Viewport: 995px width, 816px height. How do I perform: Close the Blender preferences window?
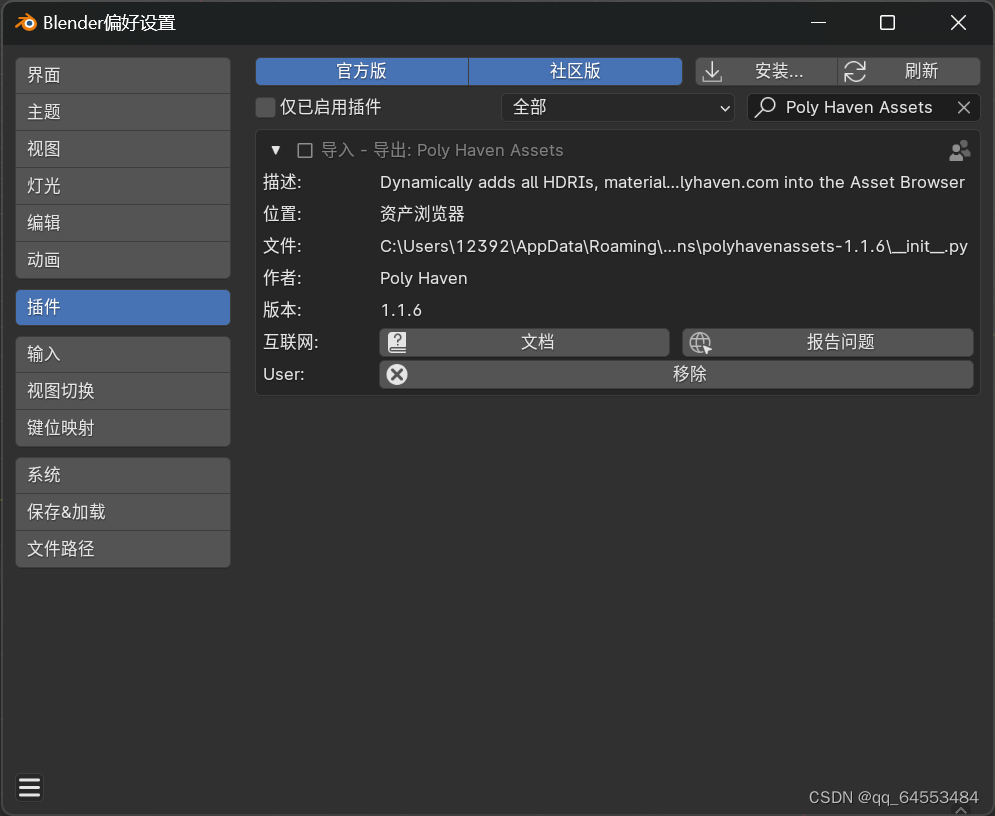(x=958, y=23)
